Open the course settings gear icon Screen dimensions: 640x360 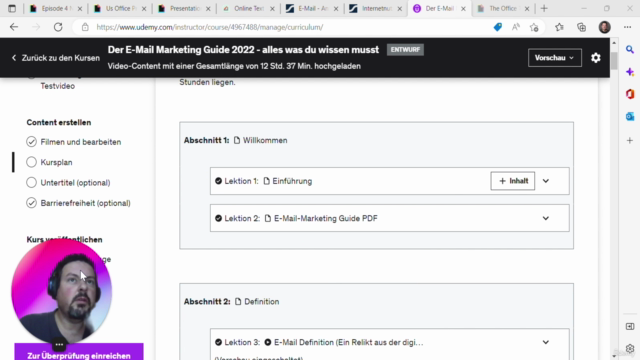[596, 58]
